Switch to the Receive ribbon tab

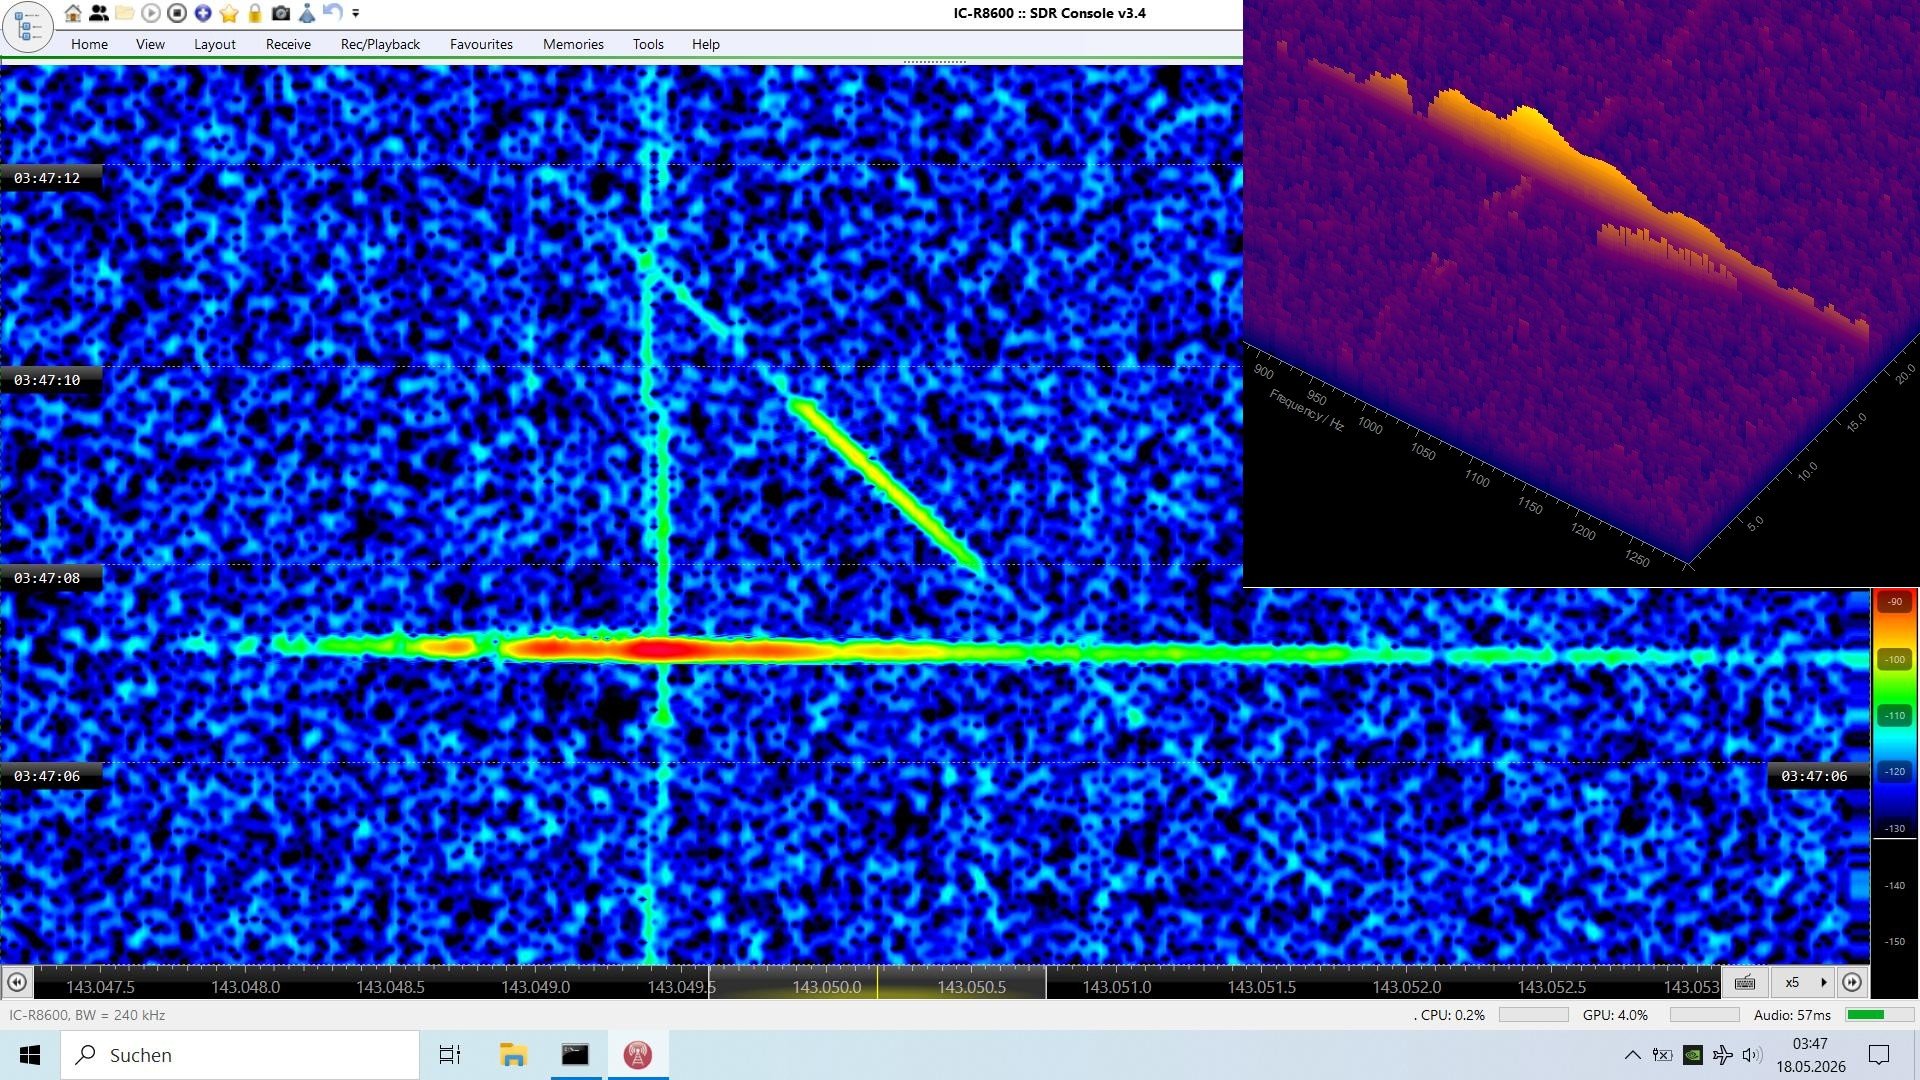(x=288, y=44)
